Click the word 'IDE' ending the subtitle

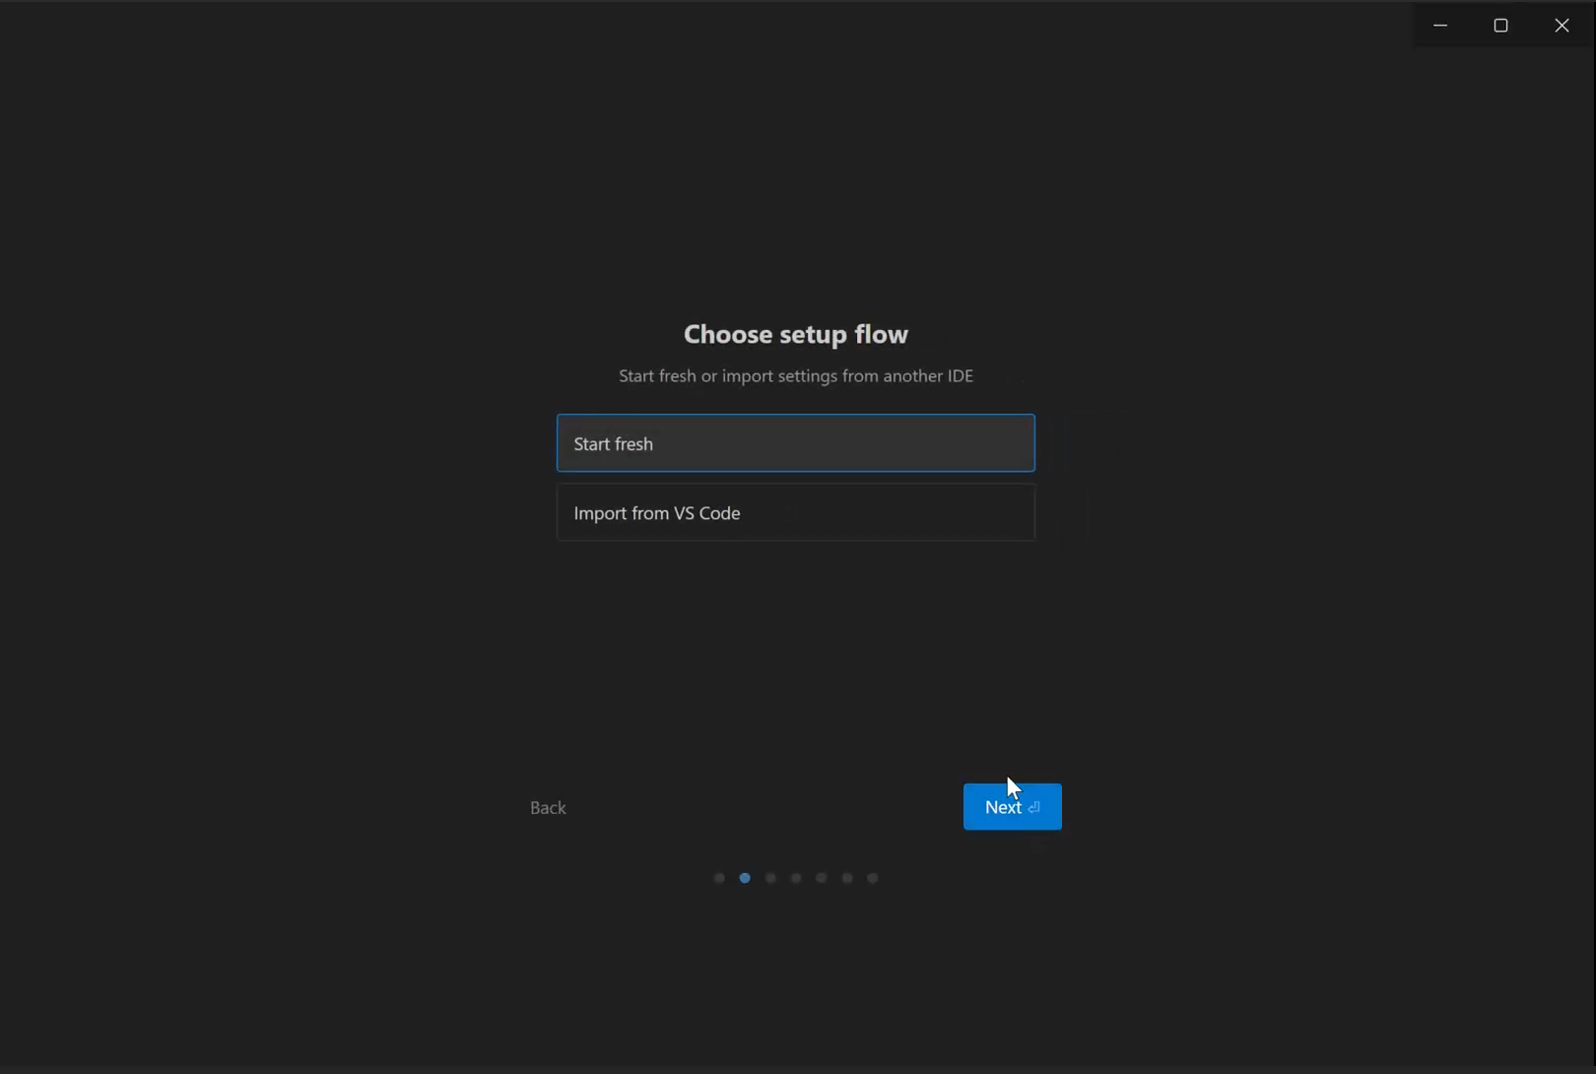coord(960,376)
